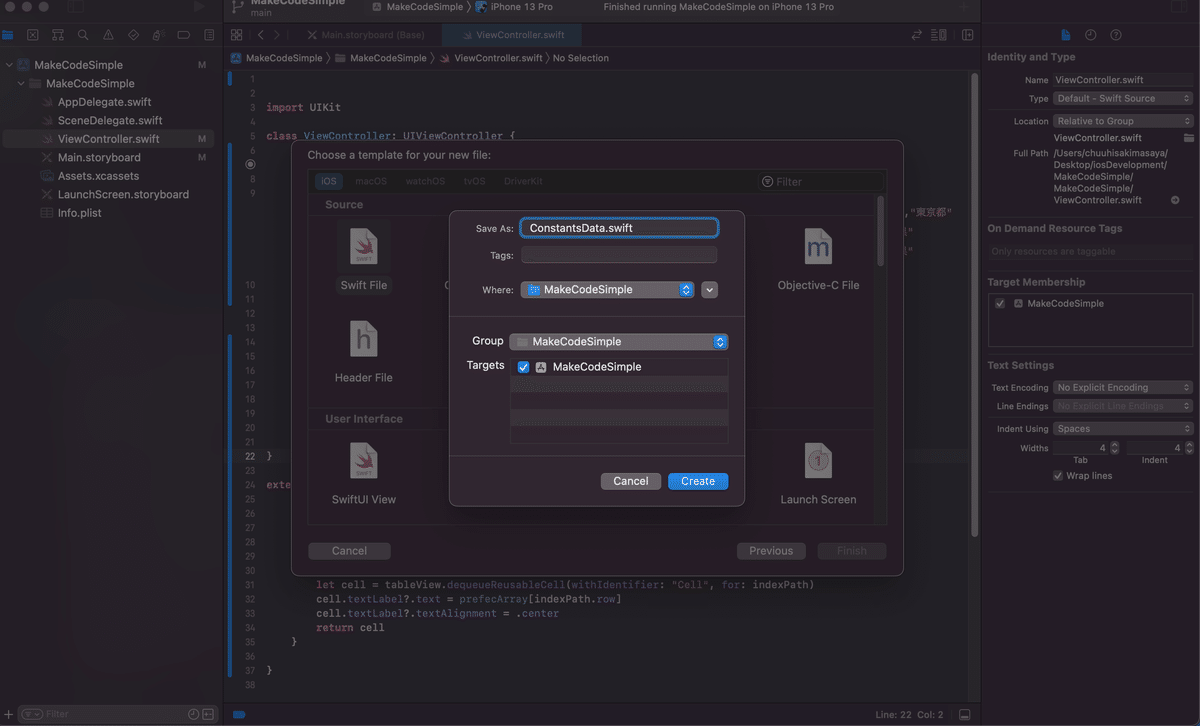Select the SwiftUI View template
This screenshot has height=726, width=1200.
(x=364, y=472)
